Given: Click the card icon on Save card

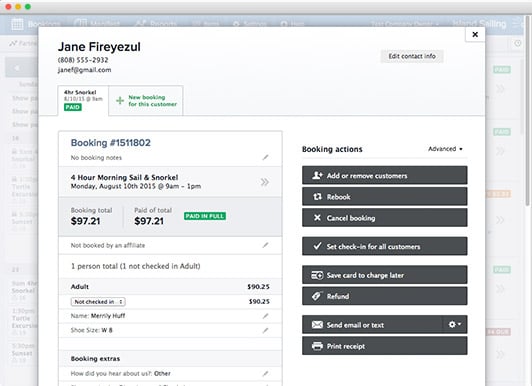Looking at the screenshot, I should point(317,275).
